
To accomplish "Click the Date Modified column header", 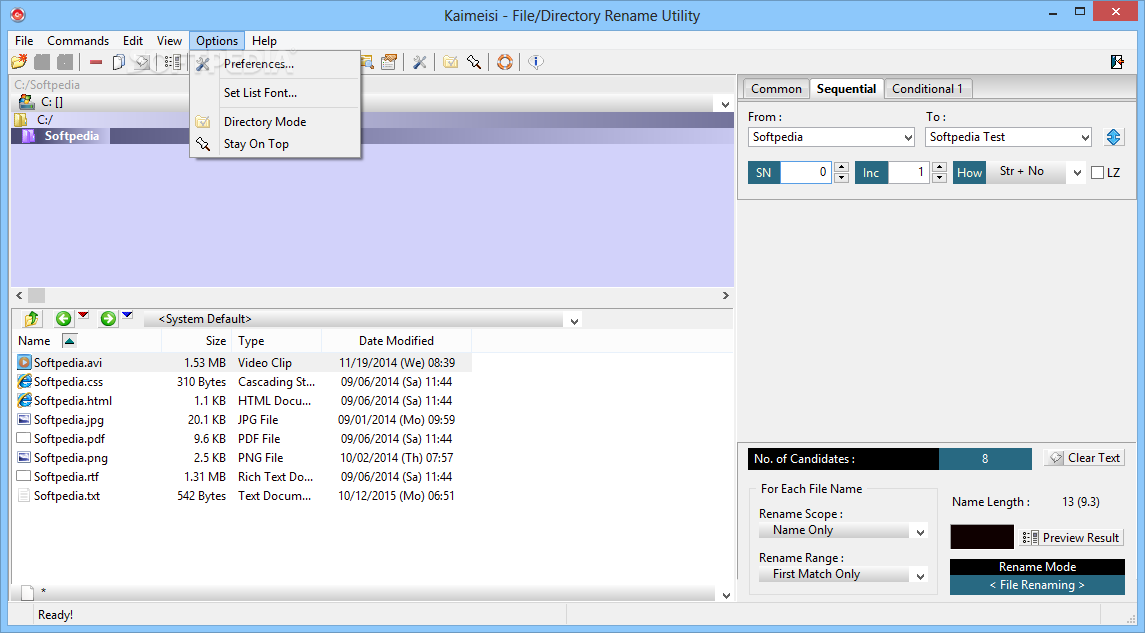I will [396, 340].
